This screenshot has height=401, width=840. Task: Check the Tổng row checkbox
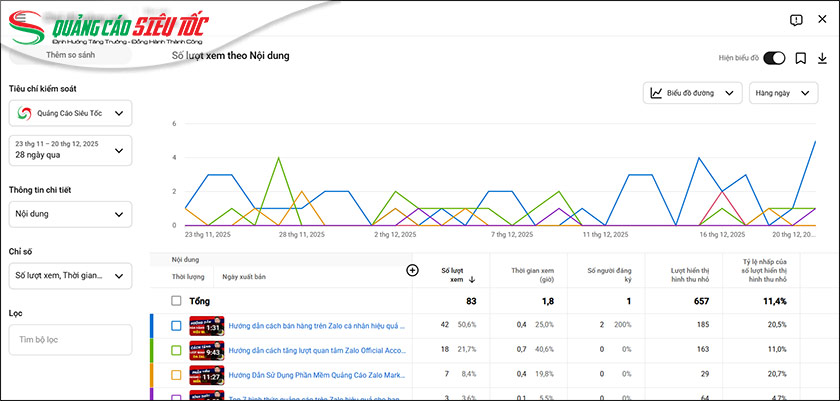pyautogui.click(x=176, y=300)
